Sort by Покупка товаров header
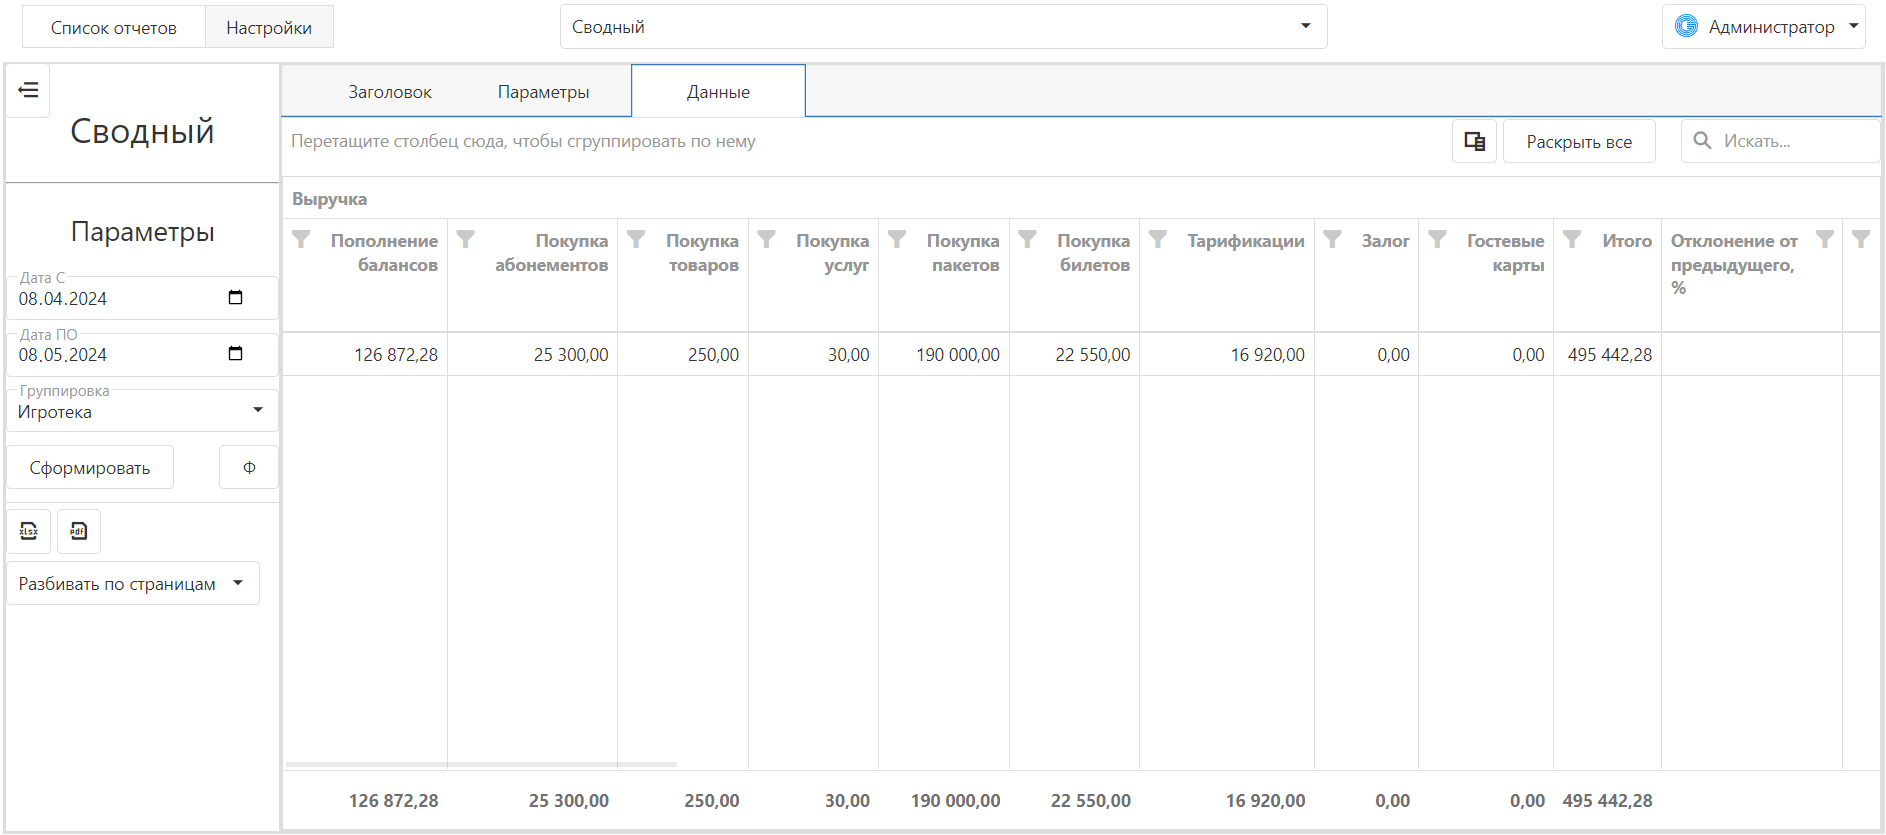This screenshot has height=835, width=1886. click(x=702, y=253)
